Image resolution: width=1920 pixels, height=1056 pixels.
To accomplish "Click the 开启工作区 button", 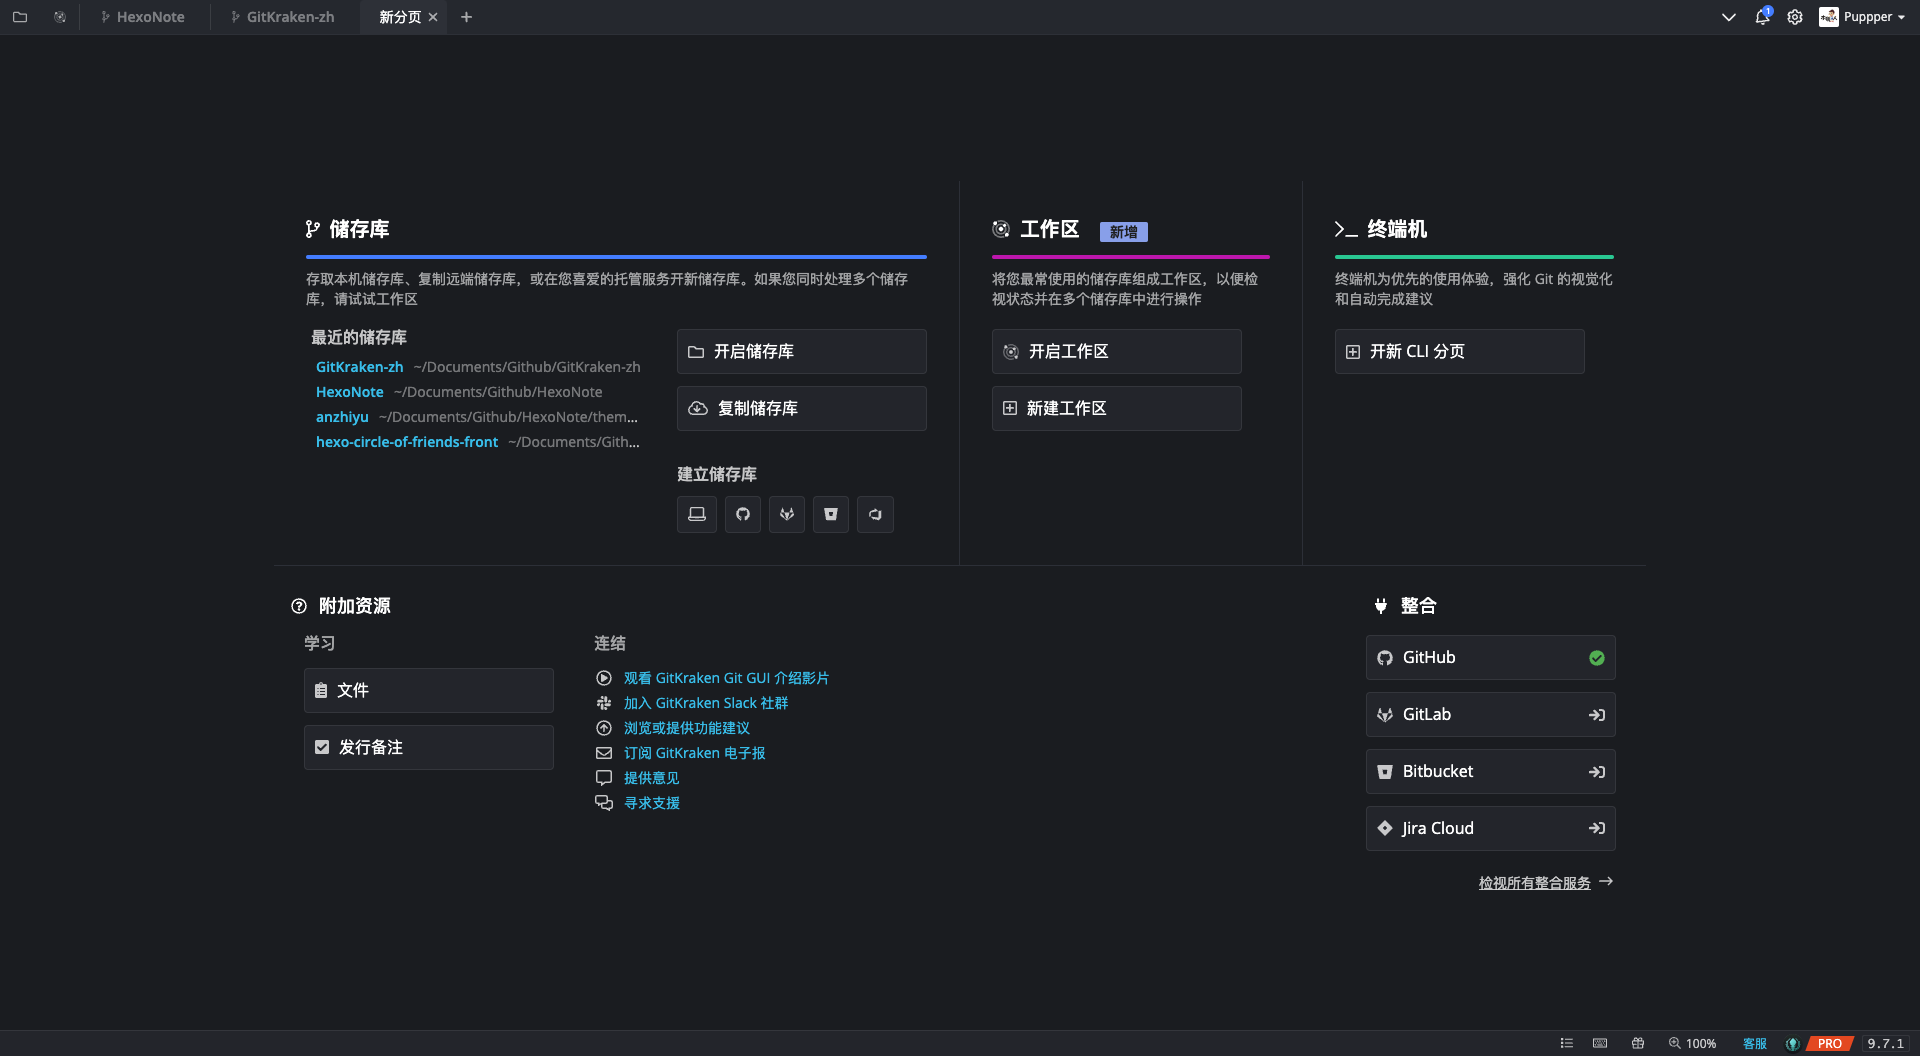I will 1117,352.
